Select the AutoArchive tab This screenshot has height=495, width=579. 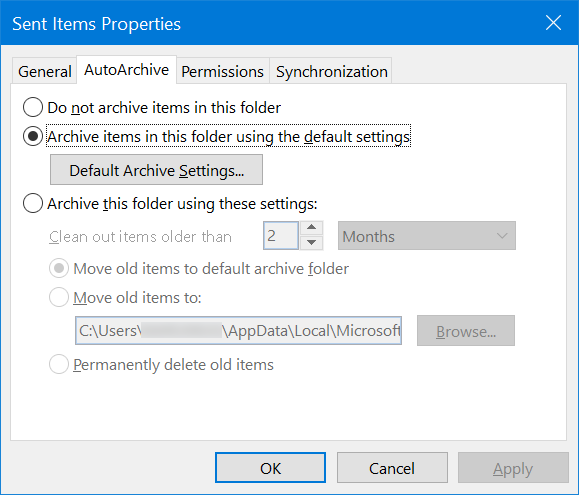pyautogui.click(x=126, y=69)
